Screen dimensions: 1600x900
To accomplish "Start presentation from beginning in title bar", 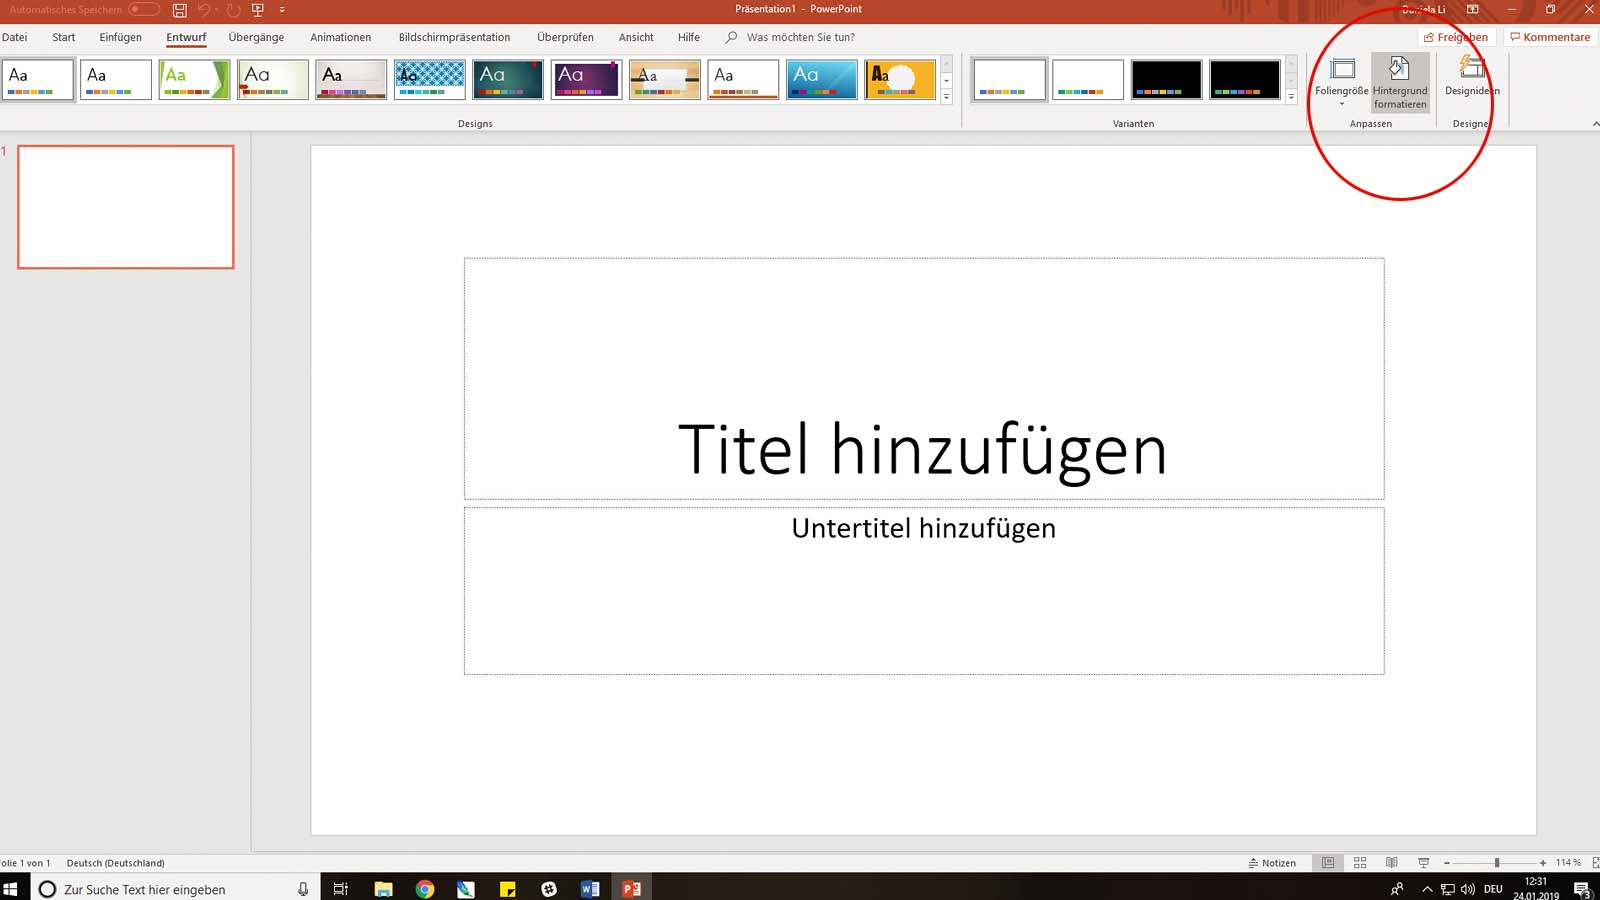I will 258,10.
